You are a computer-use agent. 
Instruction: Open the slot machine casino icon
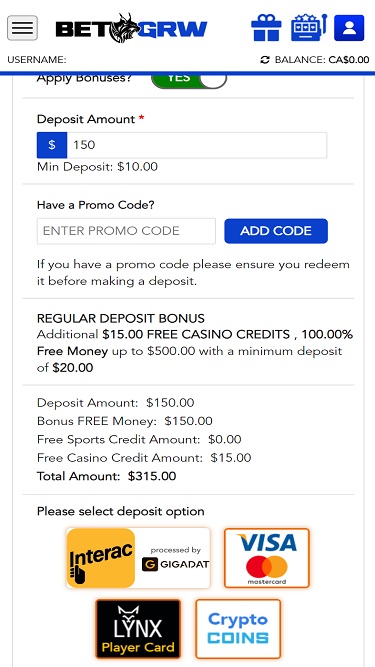[309, 28]
